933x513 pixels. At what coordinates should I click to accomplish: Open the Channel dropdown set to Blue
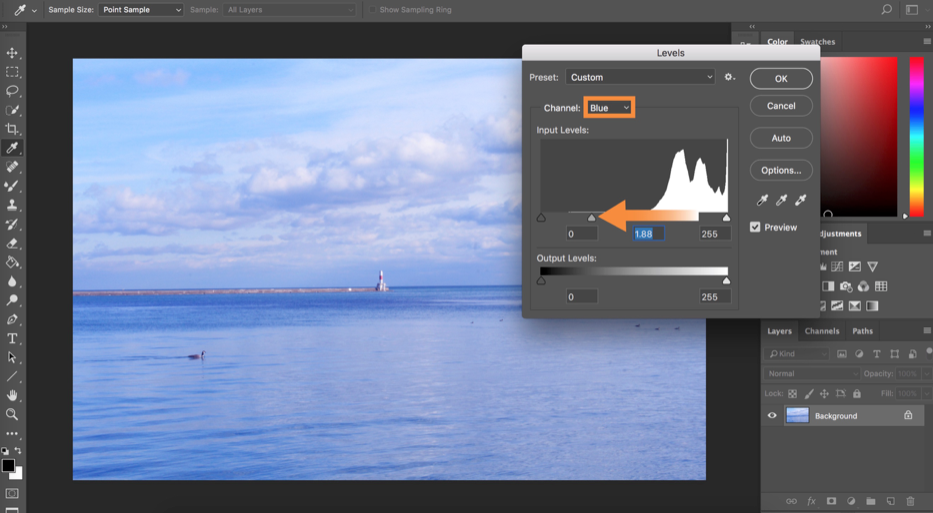pos(609,108)
